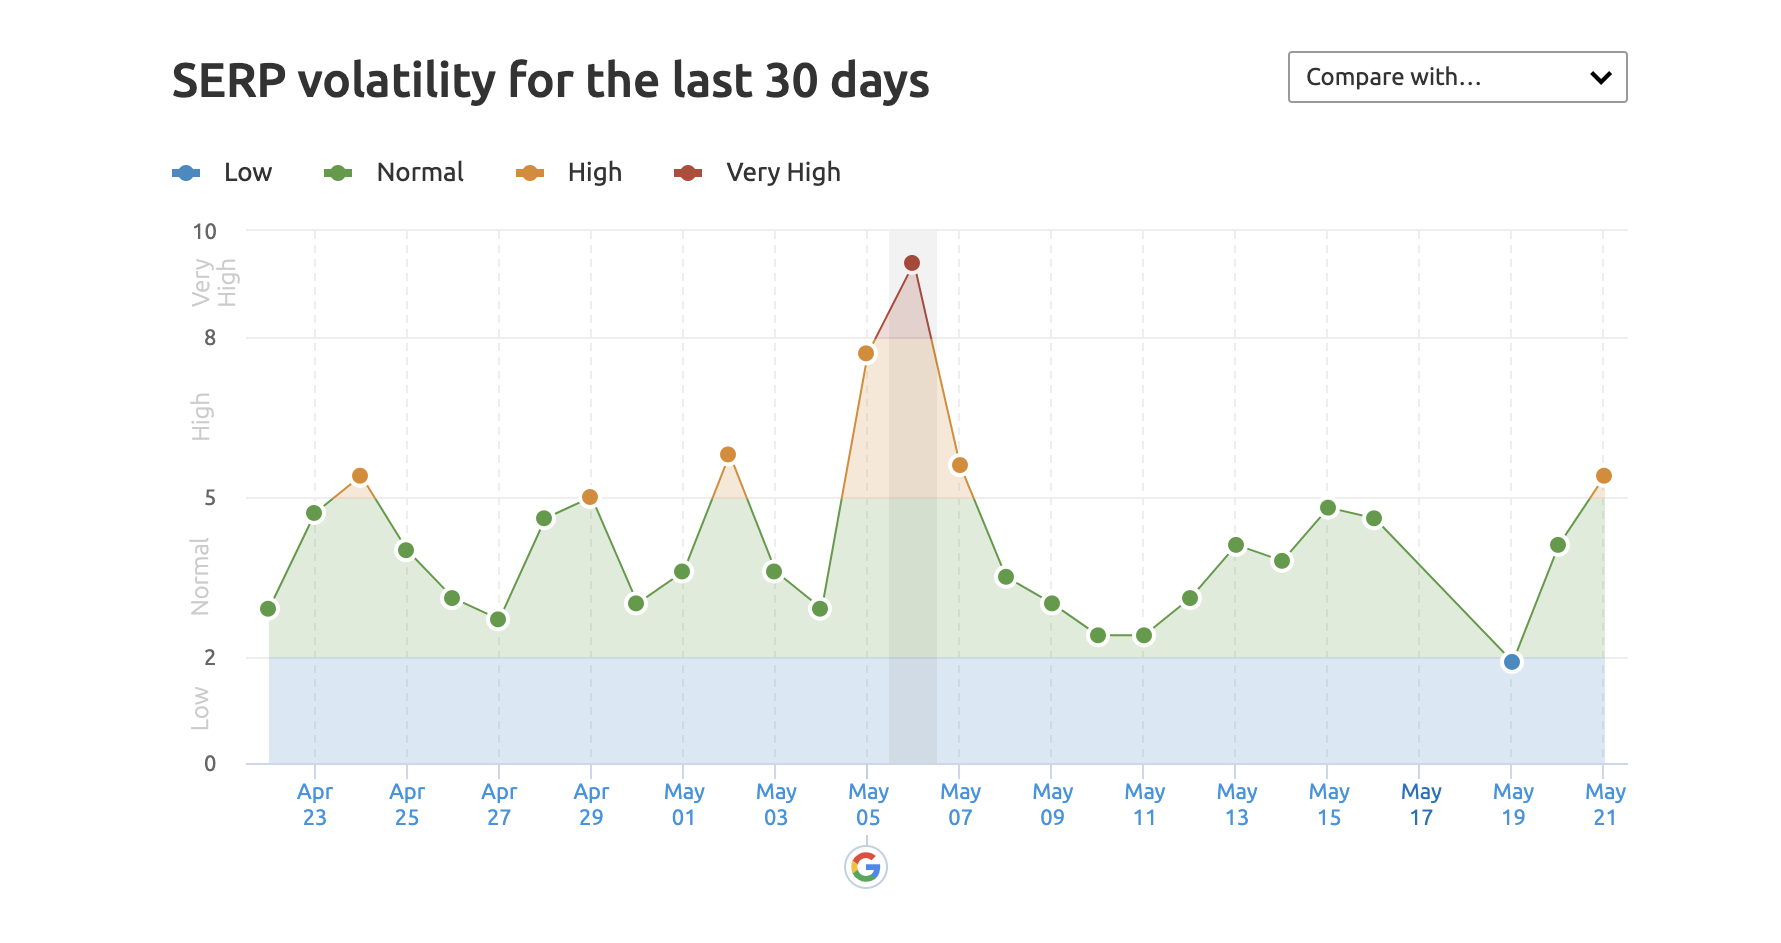This screenshot has height=943, width=1781.
Task: Select the first green data point at Apr 22
Action: click(268, 609)
